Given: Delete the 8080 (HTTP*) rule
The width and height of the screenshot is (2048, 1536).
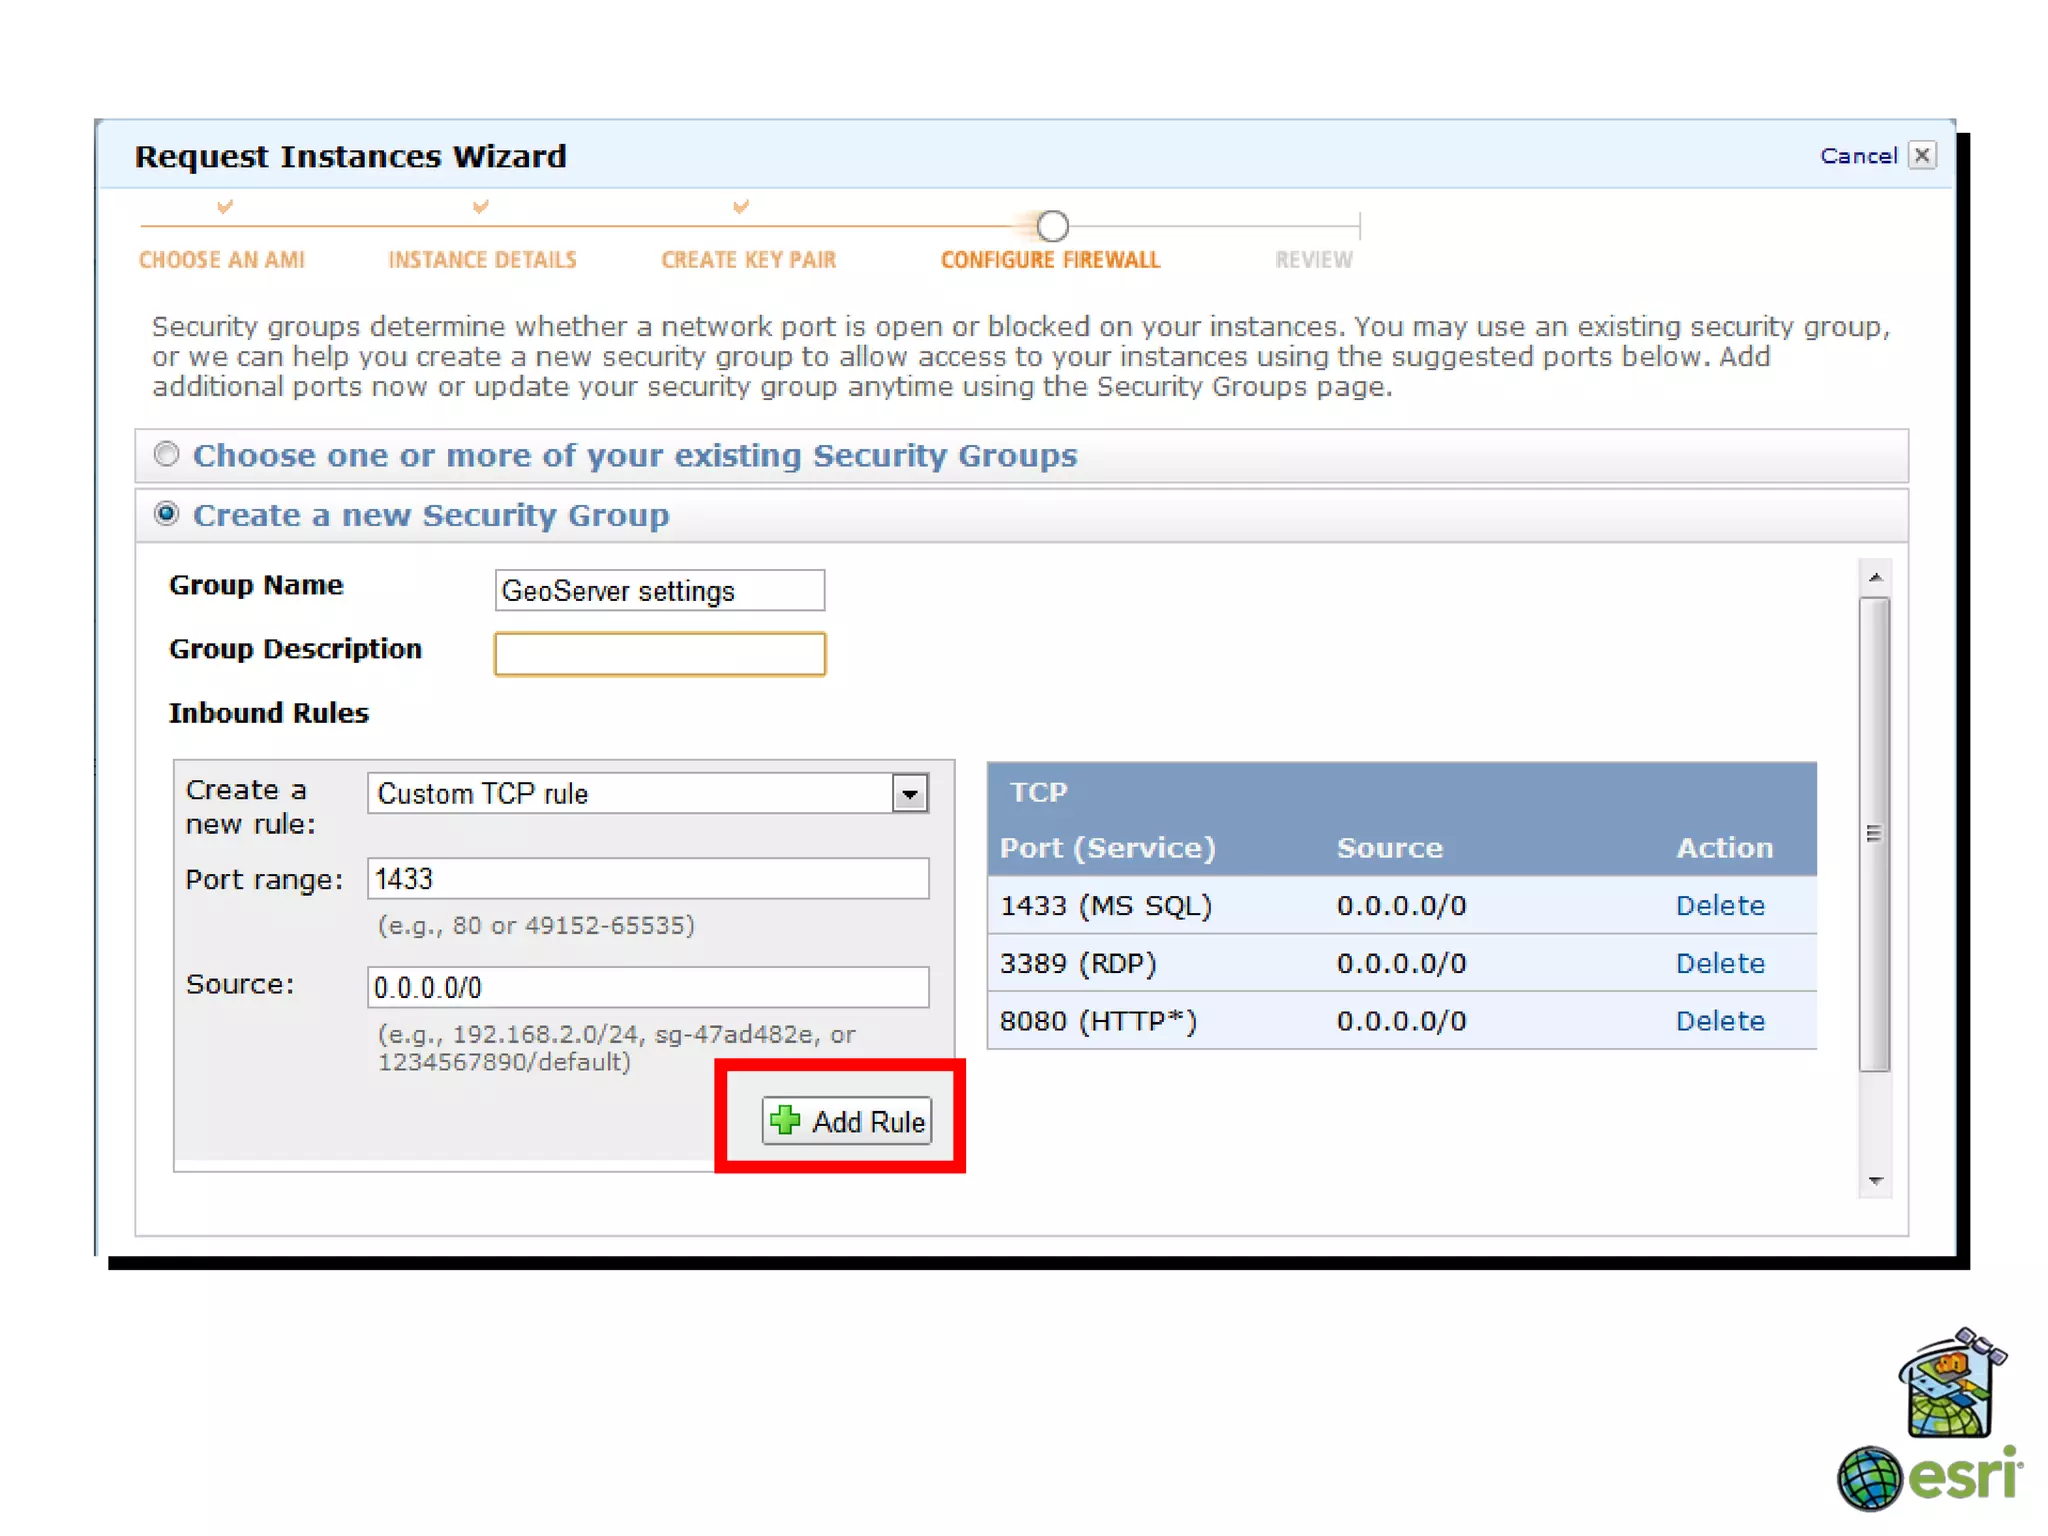Looking at the screenshot, I should (x=1719, y=1021).
